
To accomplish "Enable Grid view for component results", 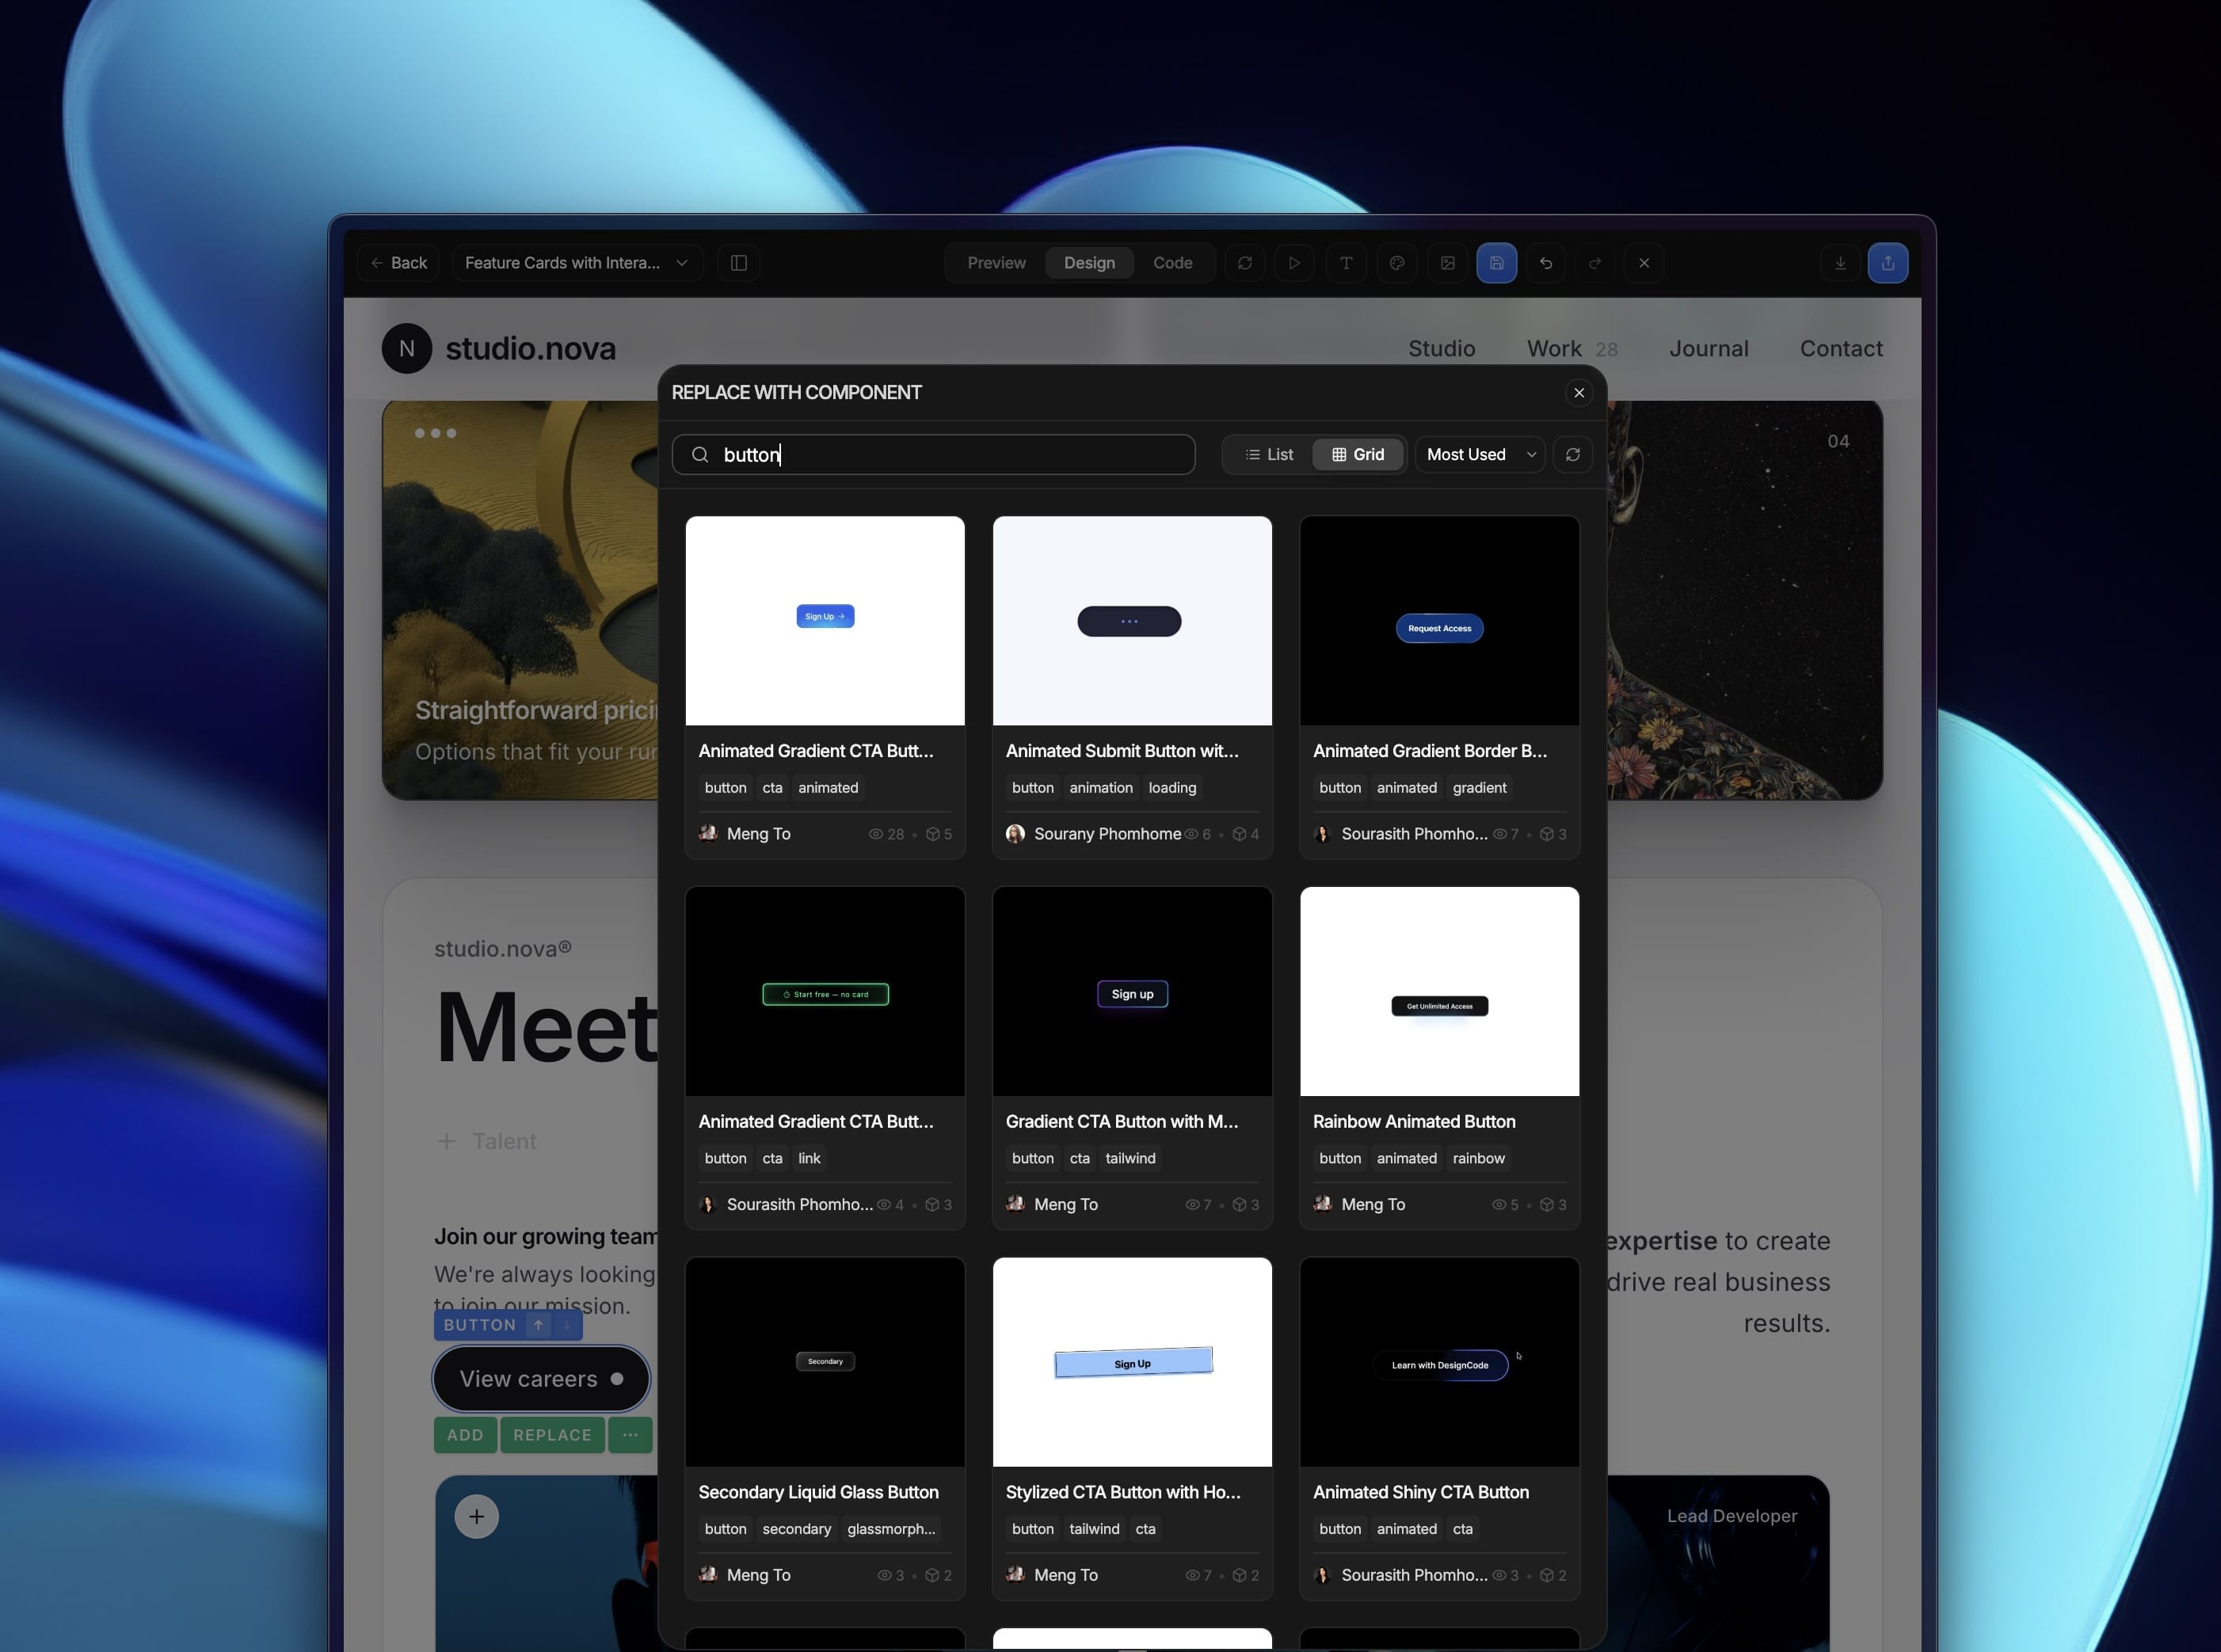I will (x=1356, y=454).
